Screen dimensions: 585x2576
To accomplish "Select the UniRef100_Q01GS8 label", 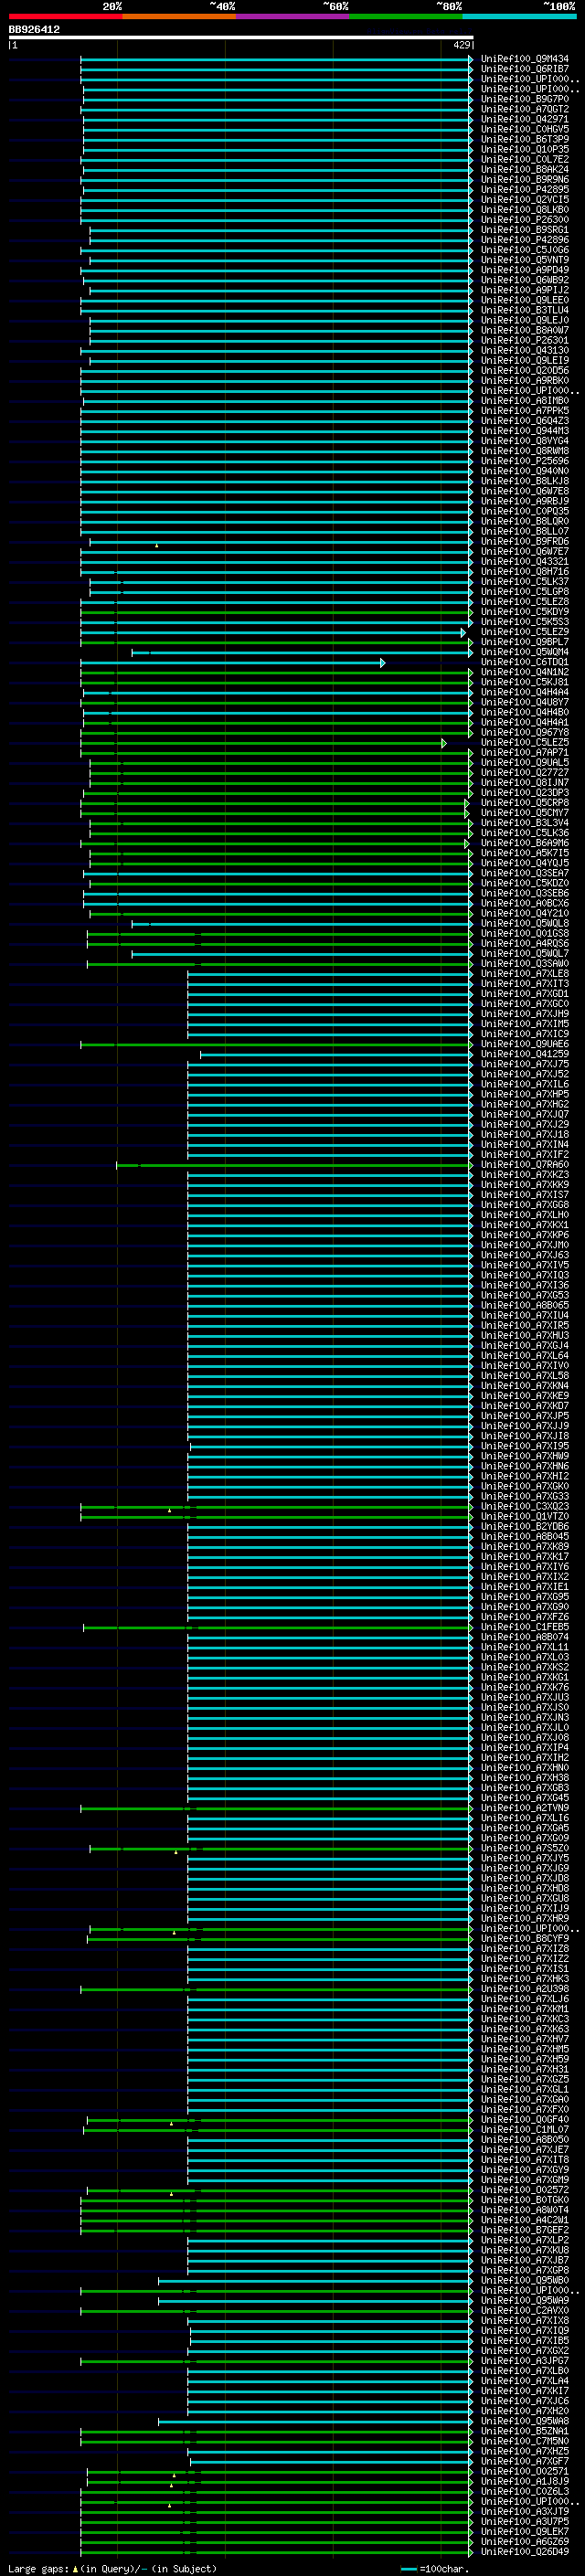I will [525, 934].
